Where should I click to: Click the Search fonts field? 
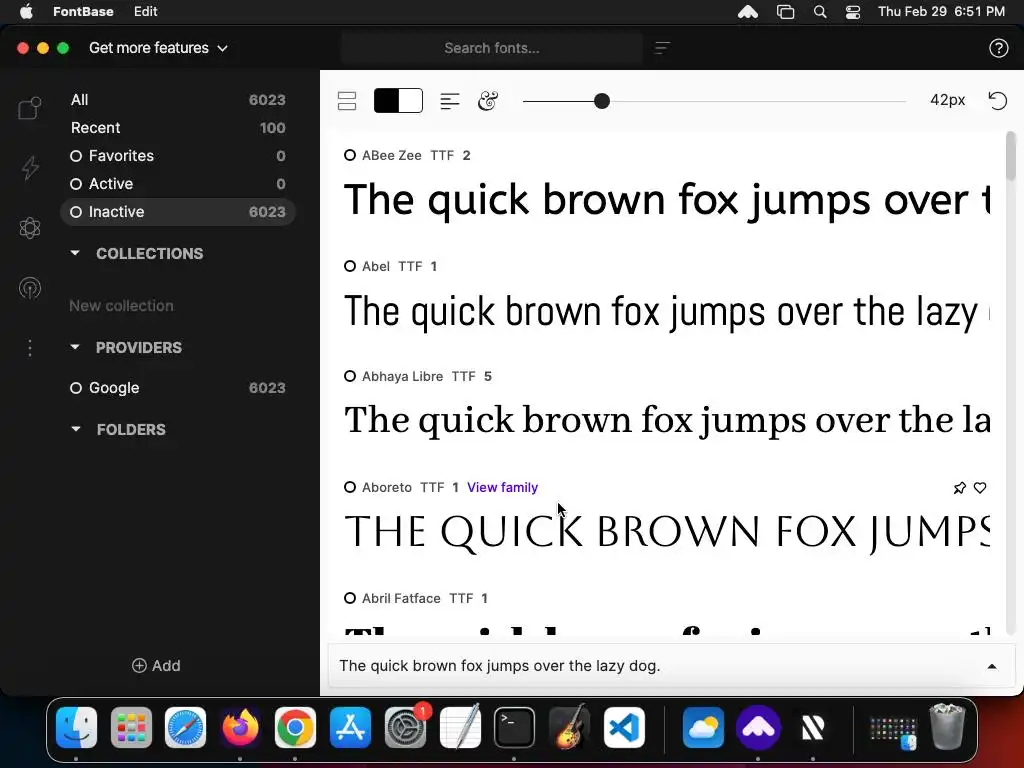click(x=492, y=48)
